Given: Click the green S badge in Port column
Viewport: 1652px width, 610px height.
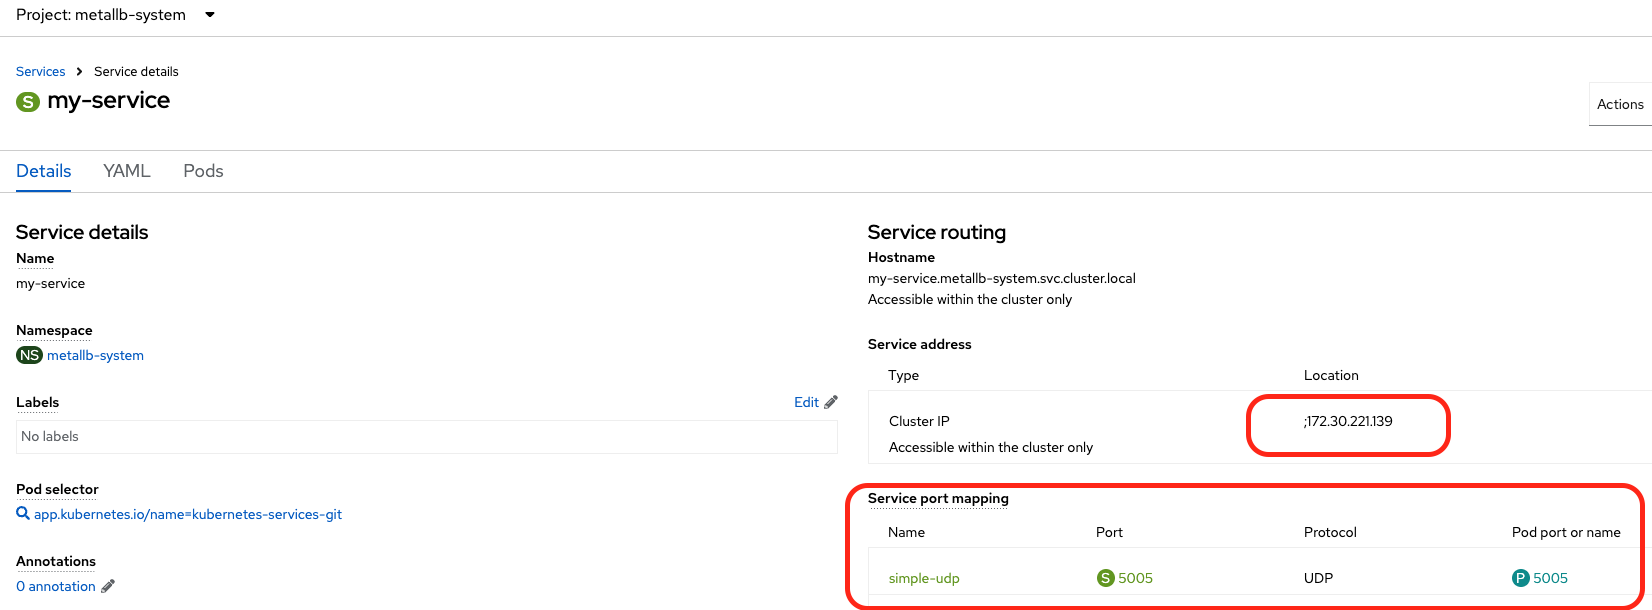Looking at the screenshot, I should (x=1105, y=578).
